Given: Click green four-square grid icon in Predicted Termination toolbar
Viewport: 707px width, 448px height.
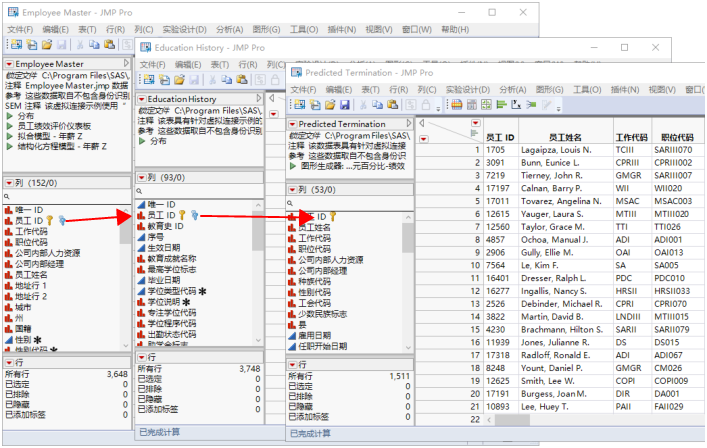Looking at the screenshot, I should coord(487,105).
